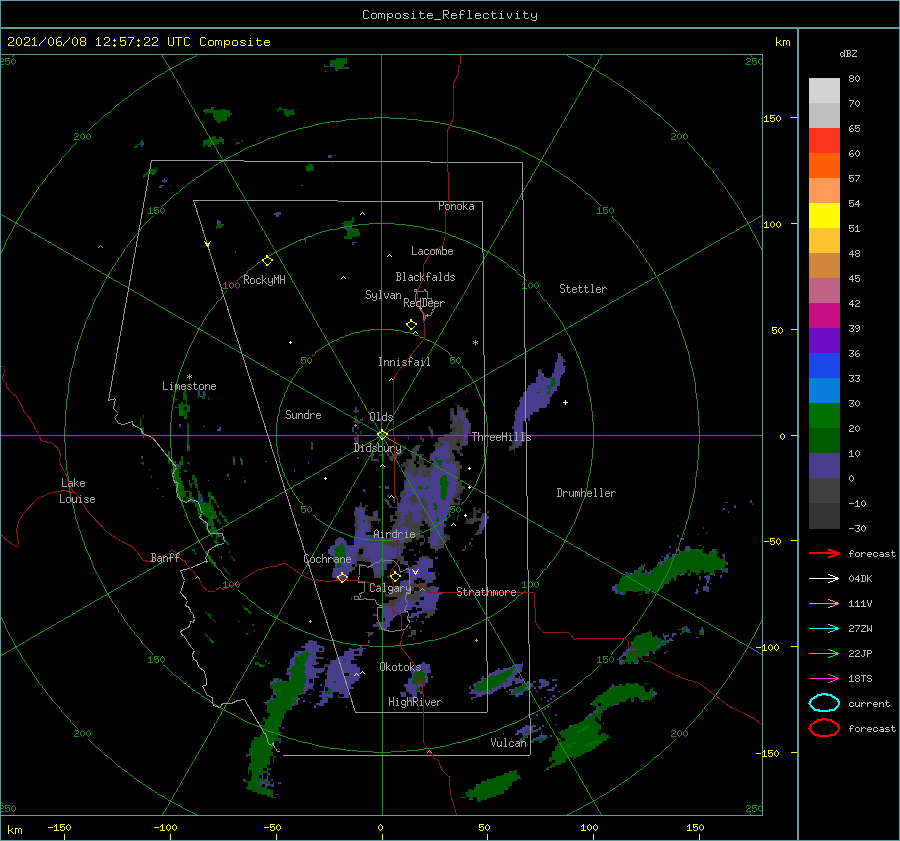Click the Sundre town label
The width and height of the screenshot is (900, 841).
point(303,414)
